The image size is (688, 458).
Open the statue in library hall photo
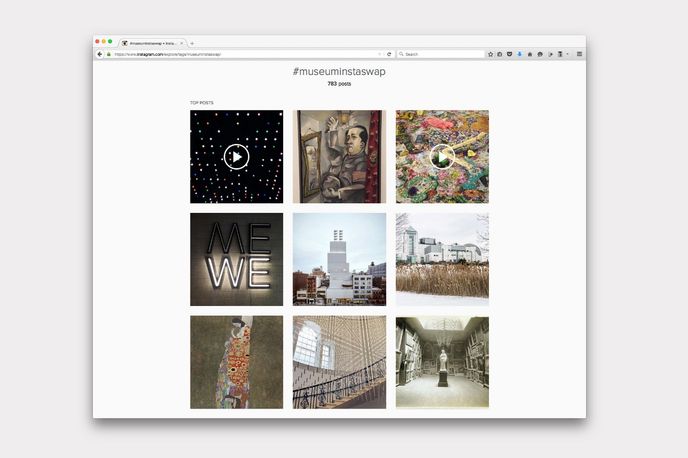click(x=442, y=362)
